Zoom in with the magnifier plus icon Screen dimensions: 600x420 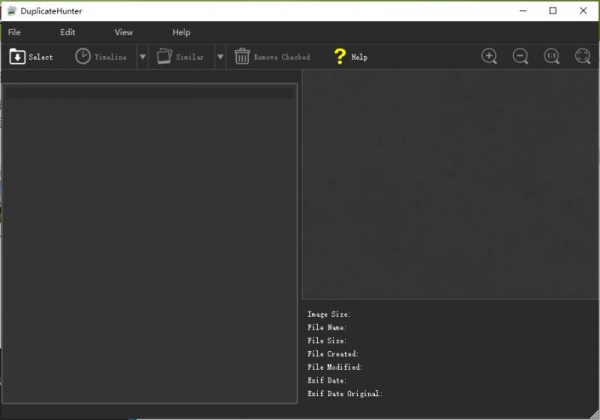pos(489,57)
